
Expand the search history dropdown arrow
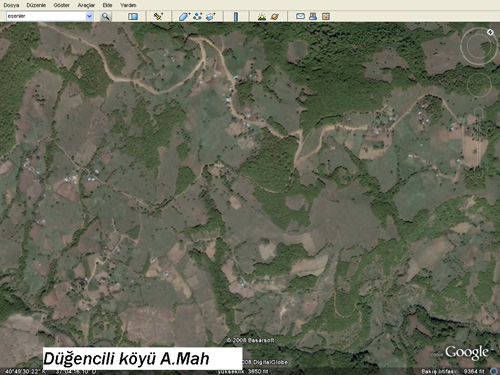pyautogui.click(x=89, y=16)
